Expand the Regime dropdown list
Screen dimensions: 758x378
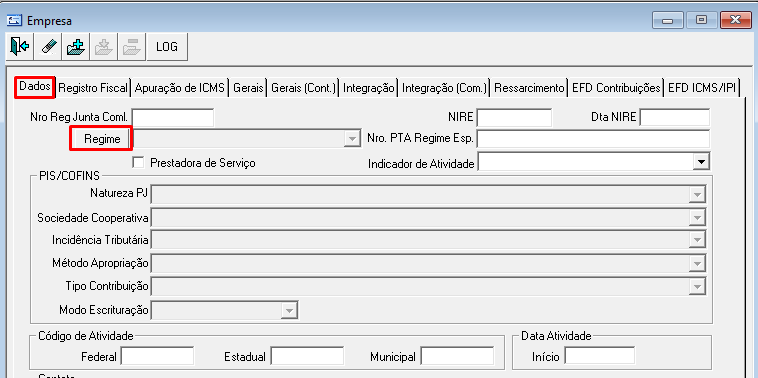click(x=352, y=139)
